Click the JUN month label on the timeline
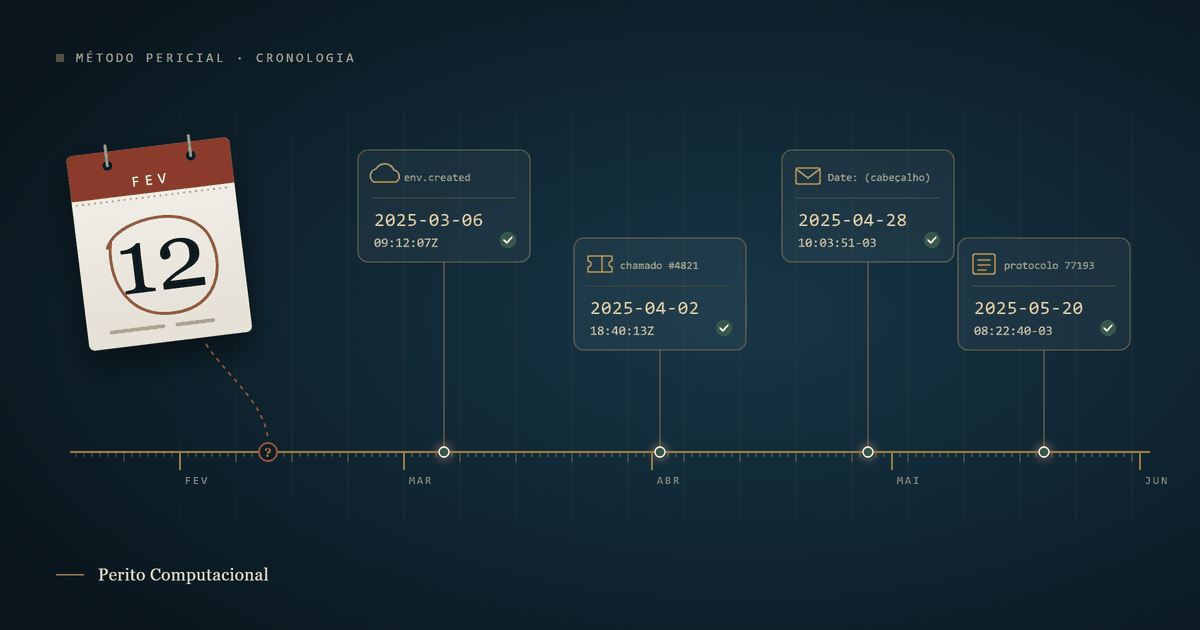 tap(1156, 481)
